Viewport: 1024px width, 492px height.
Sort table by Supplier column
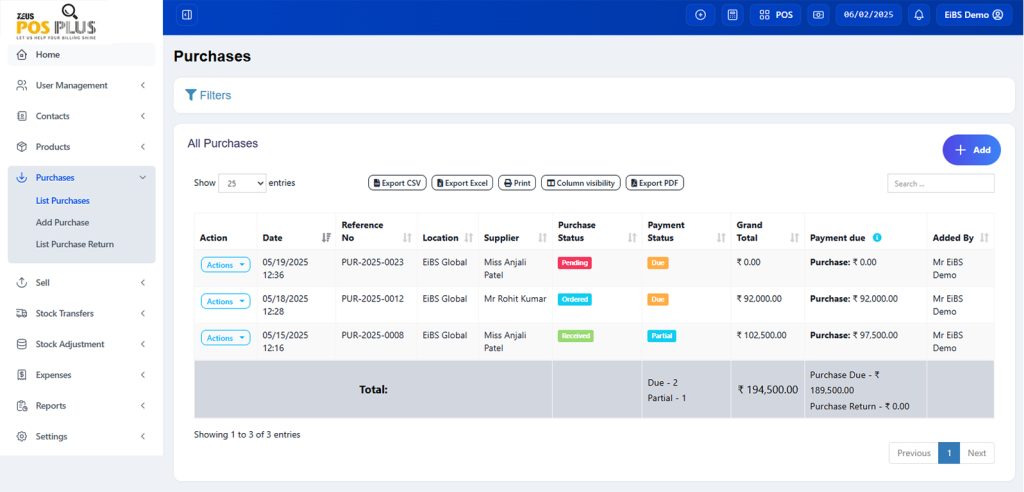coord(542,238)
